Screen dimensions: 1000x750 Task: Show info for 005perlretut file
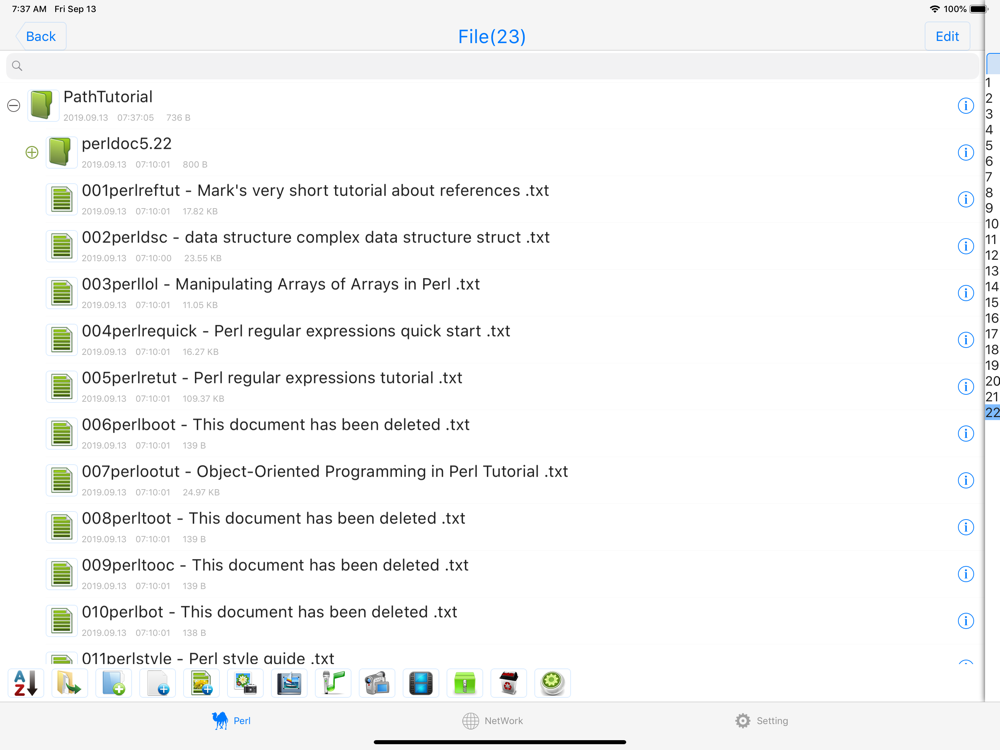(966, 386)
